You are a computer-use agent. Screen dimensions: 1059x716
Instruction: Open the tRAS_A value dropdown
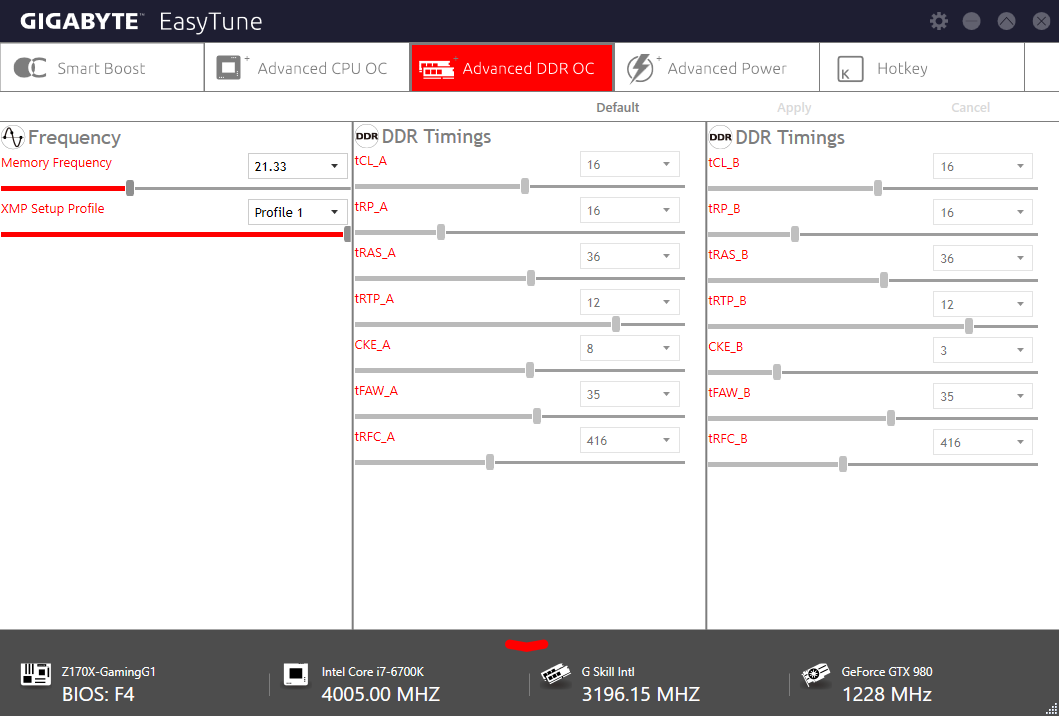(629, 256)
